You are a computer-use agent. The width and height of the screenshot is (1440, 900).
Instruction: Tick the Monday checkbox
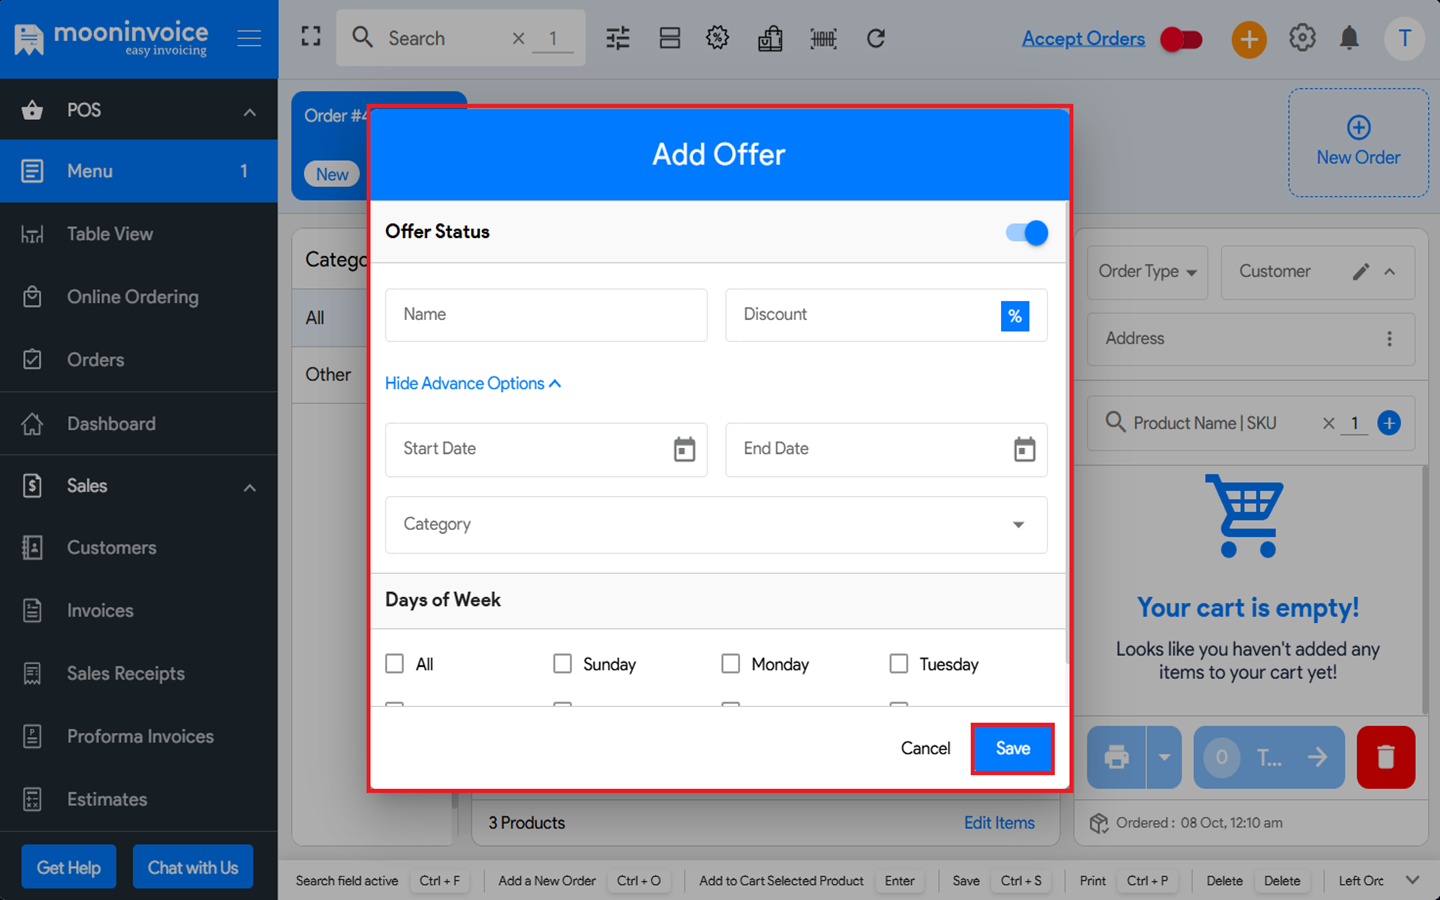[x=731, y=664]
